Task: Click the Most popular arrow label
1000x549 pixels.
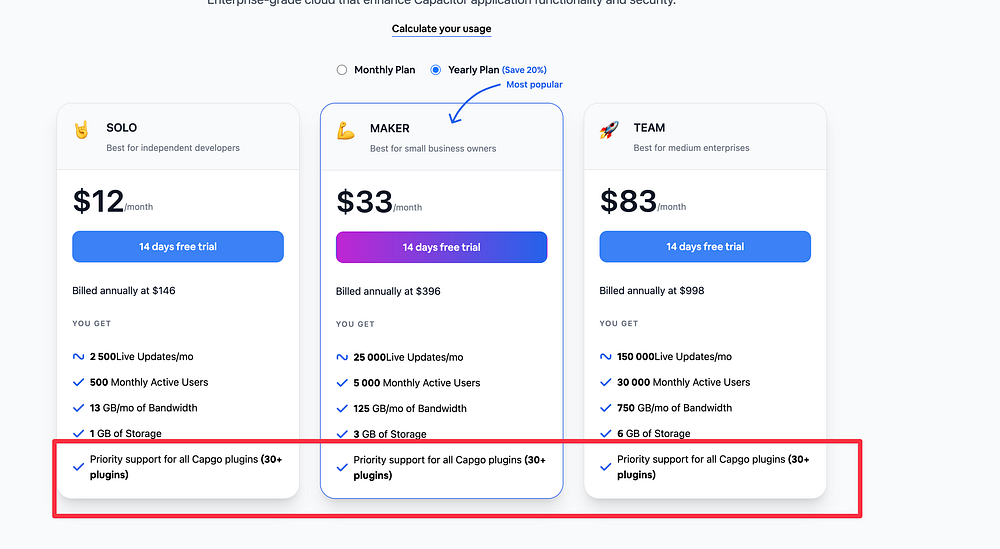Action: click(x=534, y=85)
